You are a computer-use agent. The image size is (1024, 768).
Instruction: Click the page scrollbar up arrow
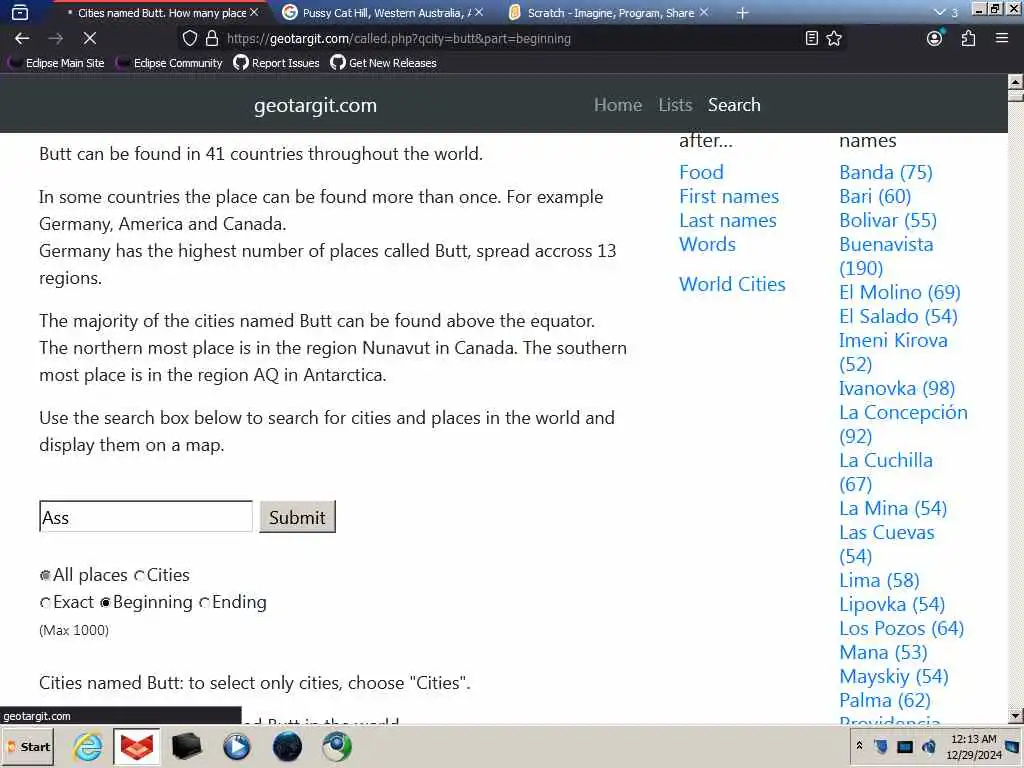(1016, 82)
